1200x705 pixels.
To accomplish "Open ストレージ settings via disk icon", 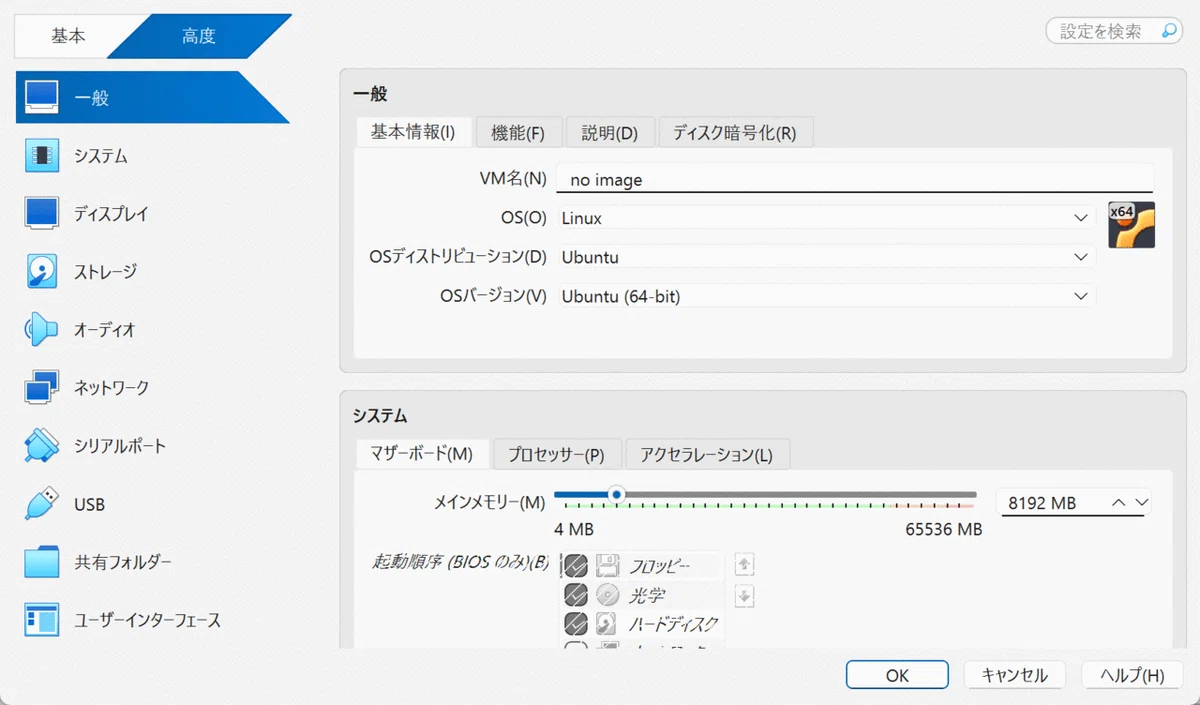I will 42,271.
